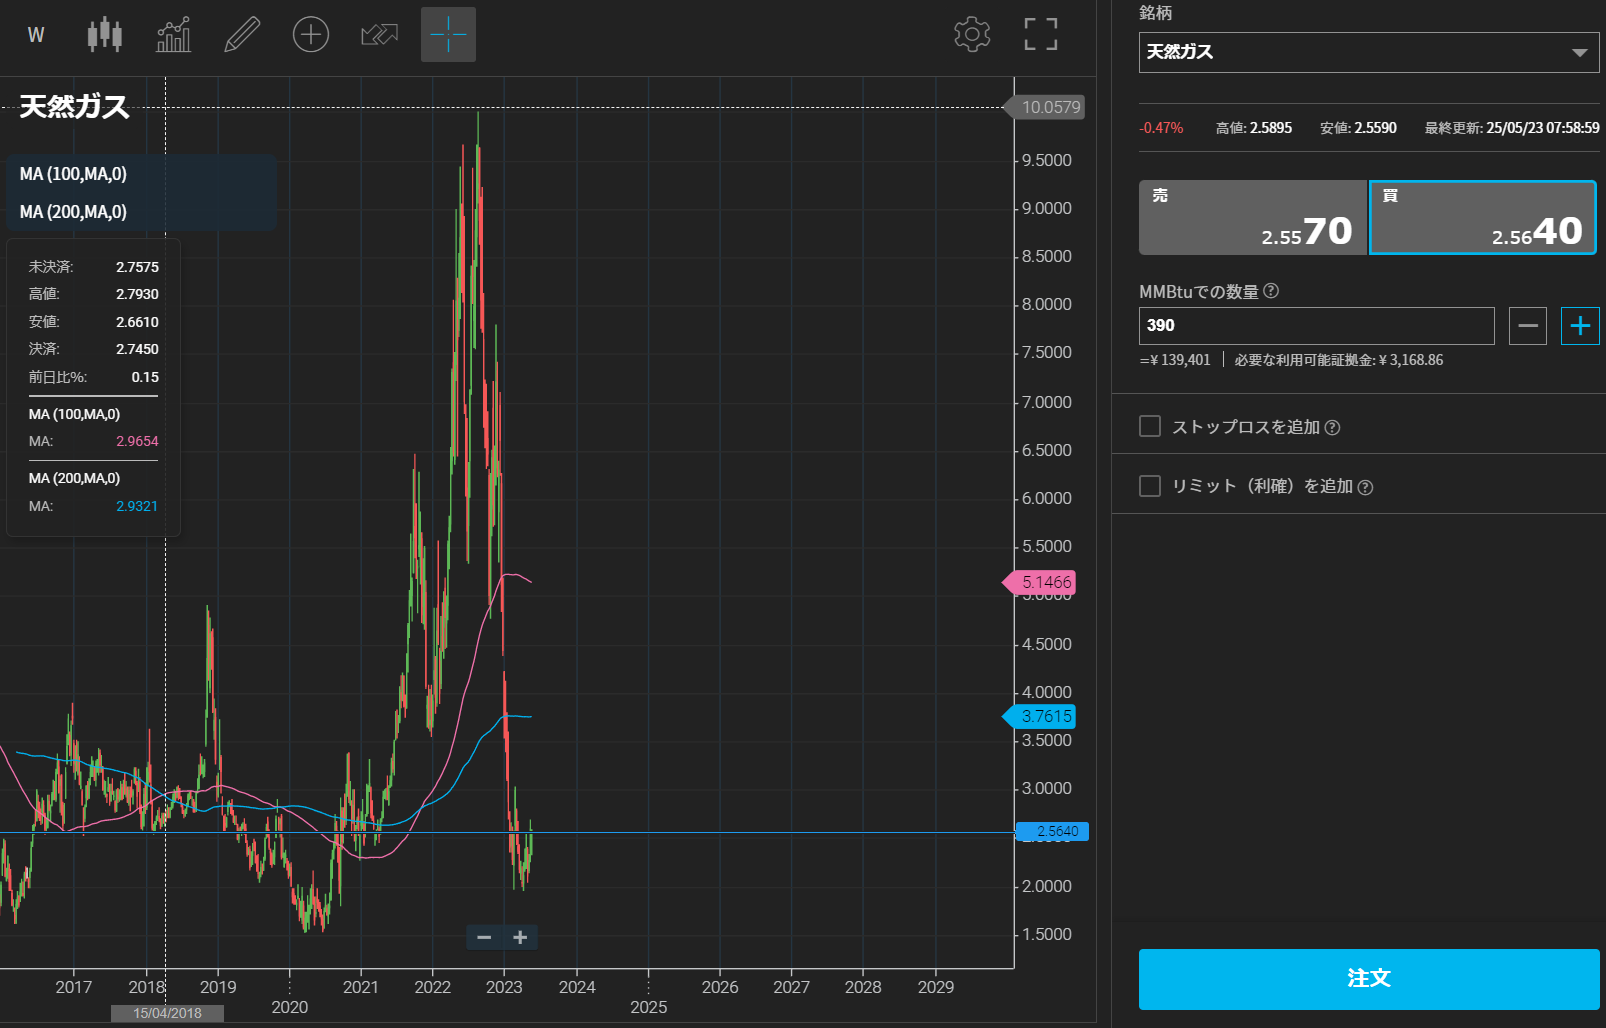Click the add comparison plus-circle icon
This screenshot has width=1606, height=1028.
[x=311, y=35]
